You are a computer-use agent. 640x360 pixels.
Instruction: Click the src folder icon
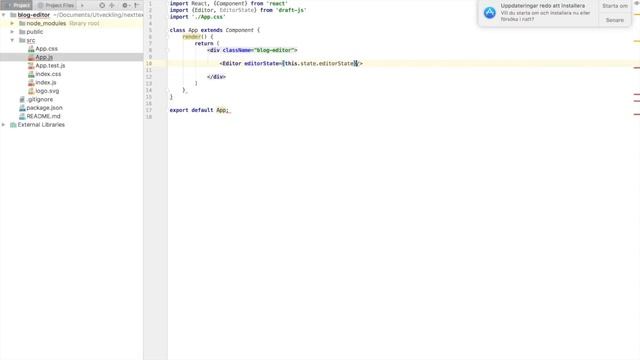pos(22,40)
